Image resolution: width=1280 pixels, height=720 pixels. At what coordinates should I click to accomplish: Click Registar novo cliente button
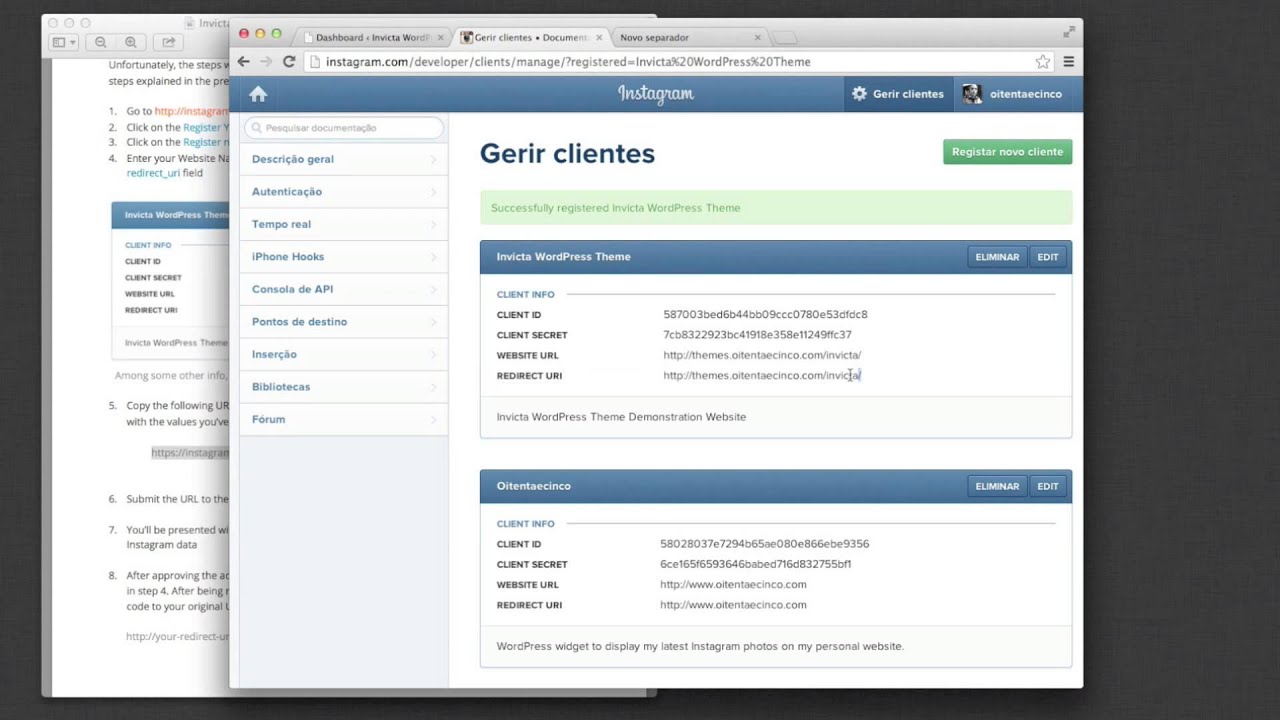pos(1007,152)
